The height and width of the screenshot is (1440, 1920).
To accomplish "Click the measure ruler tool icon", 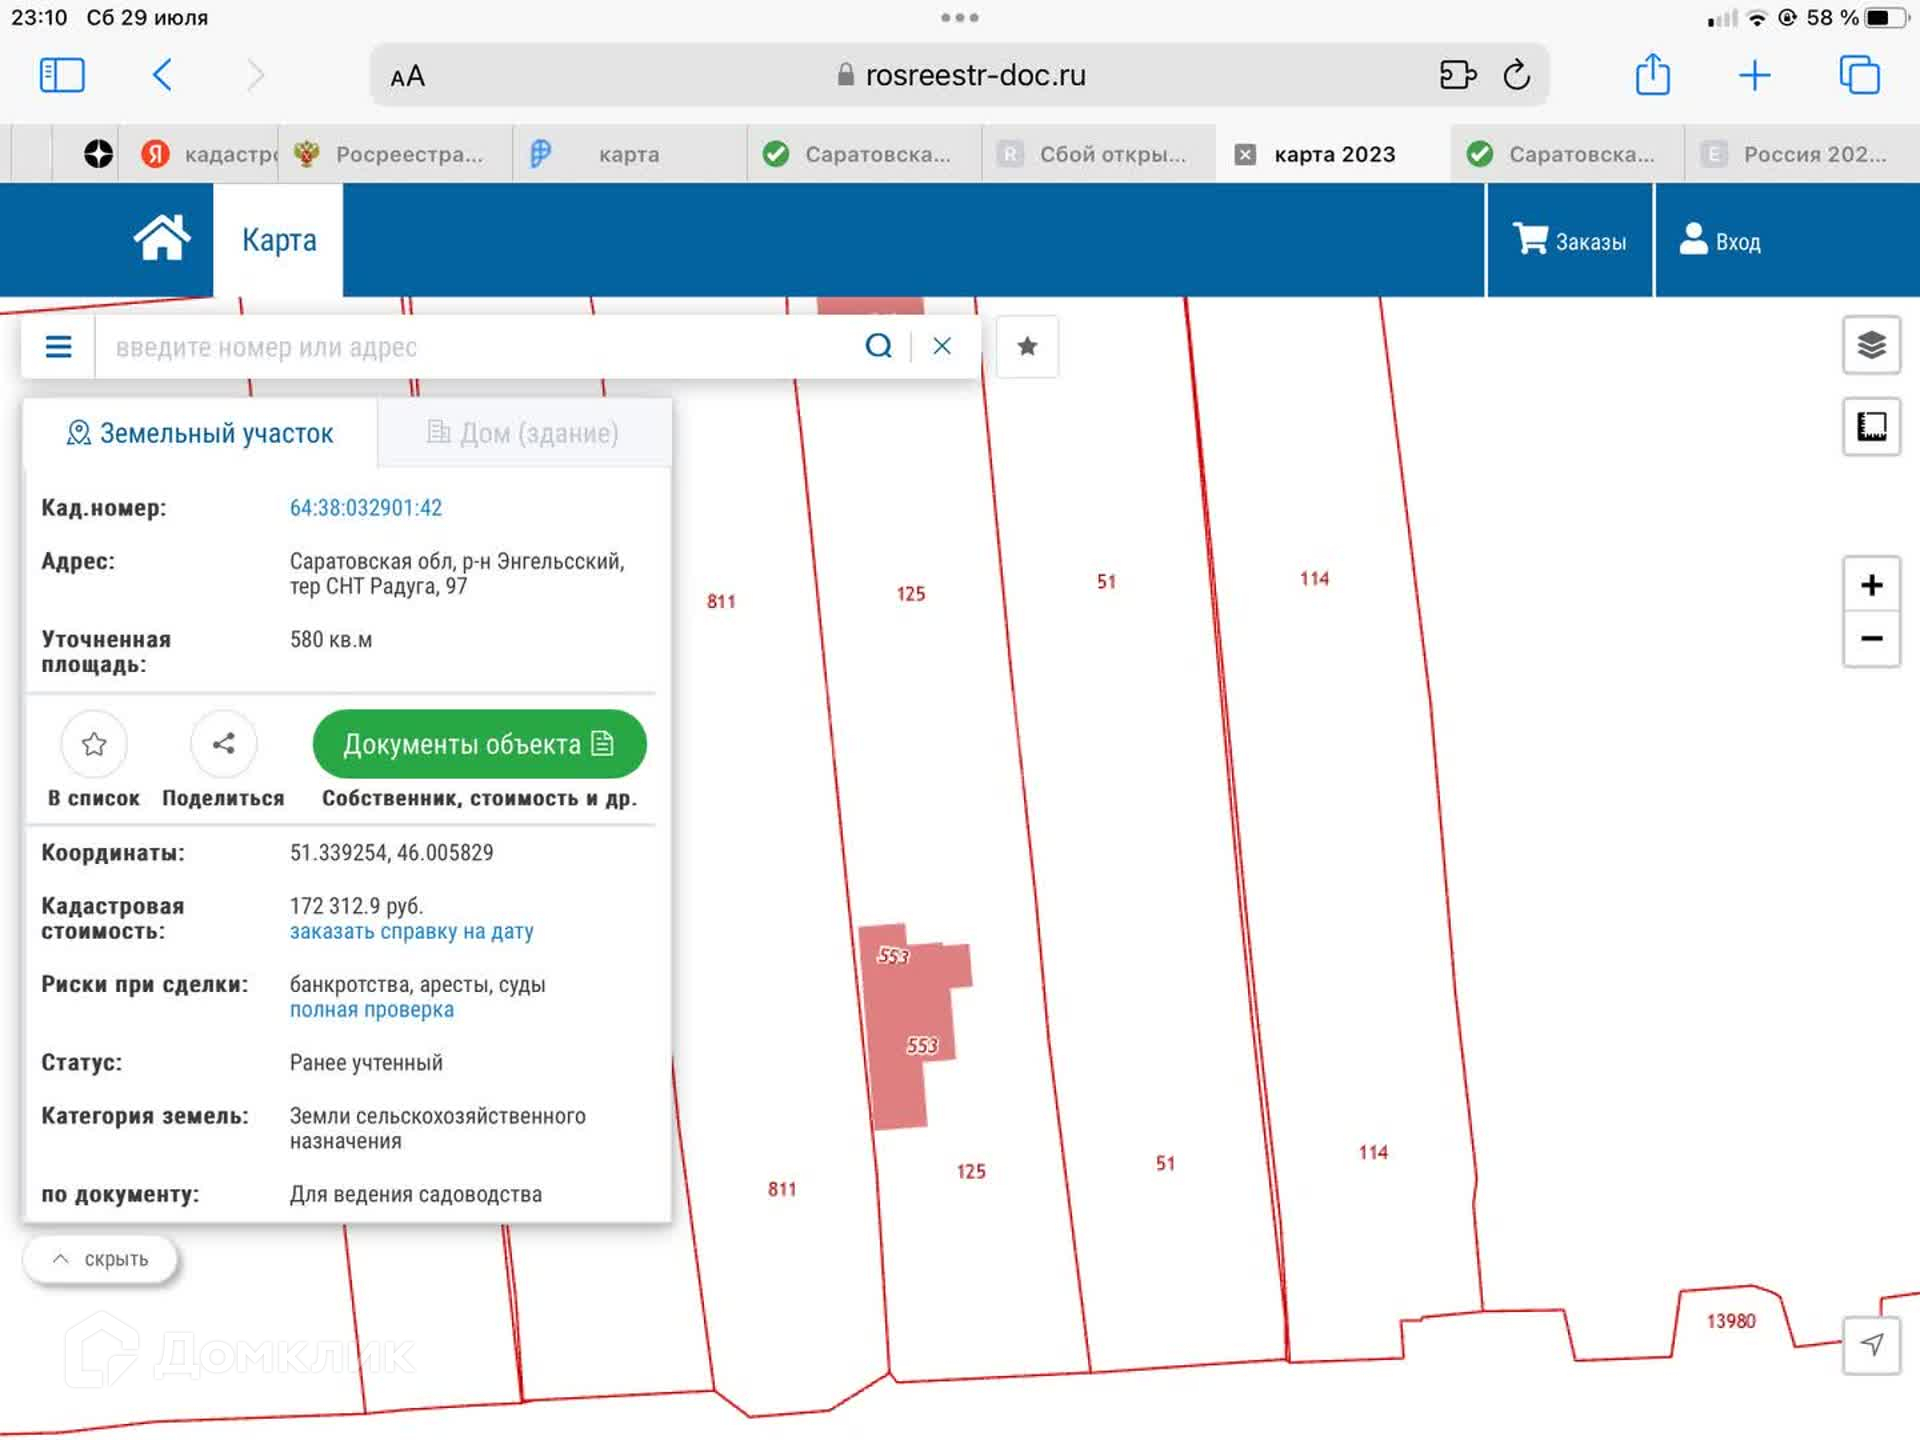I will tap(1871, 427).
